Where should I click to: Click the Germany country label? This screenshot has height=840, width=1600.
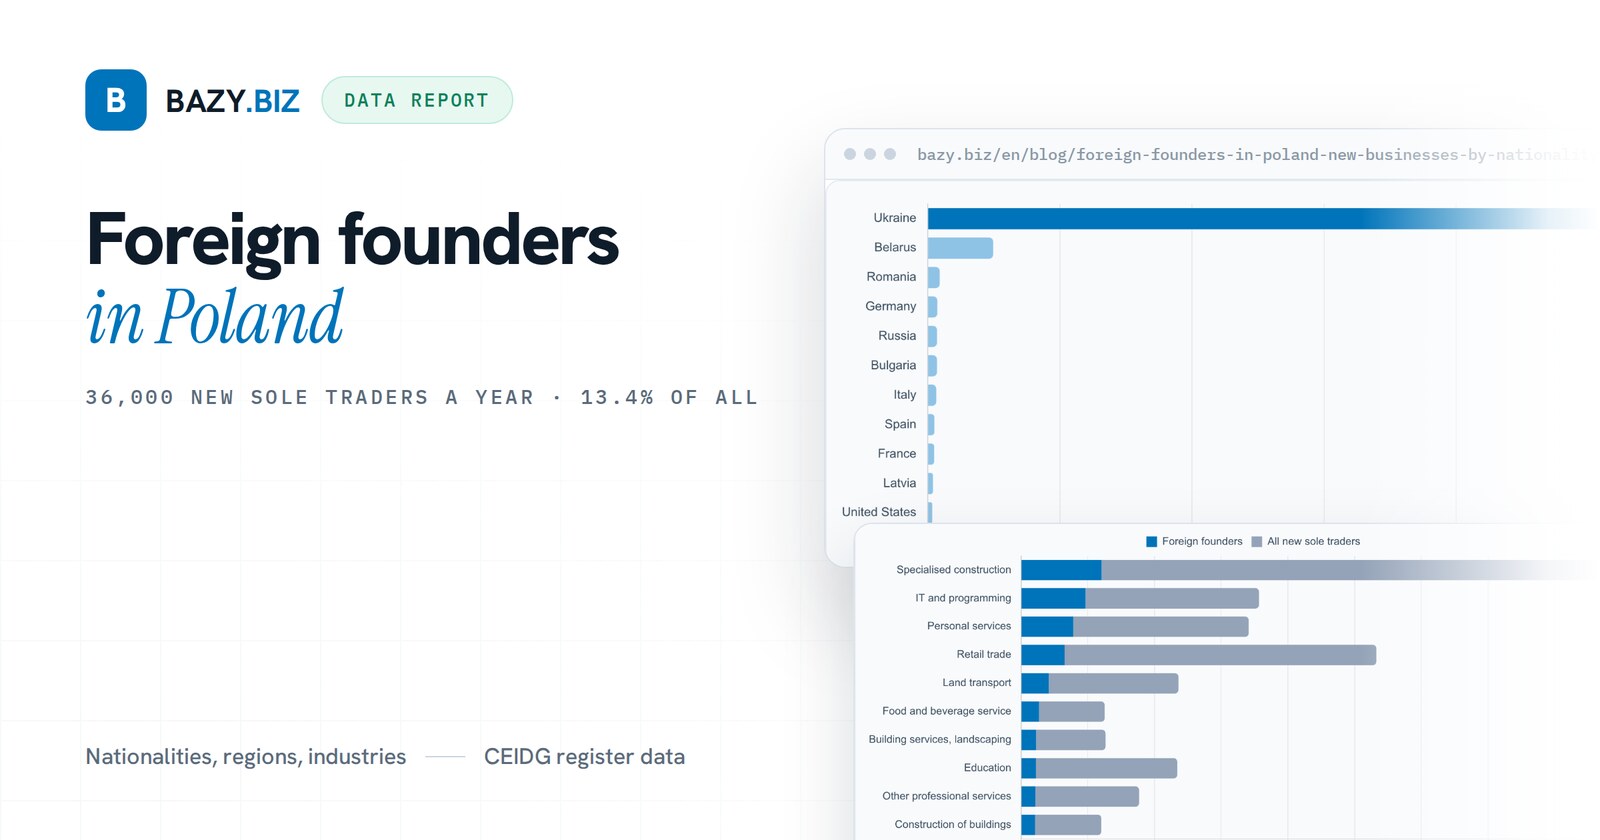point(890,306)
